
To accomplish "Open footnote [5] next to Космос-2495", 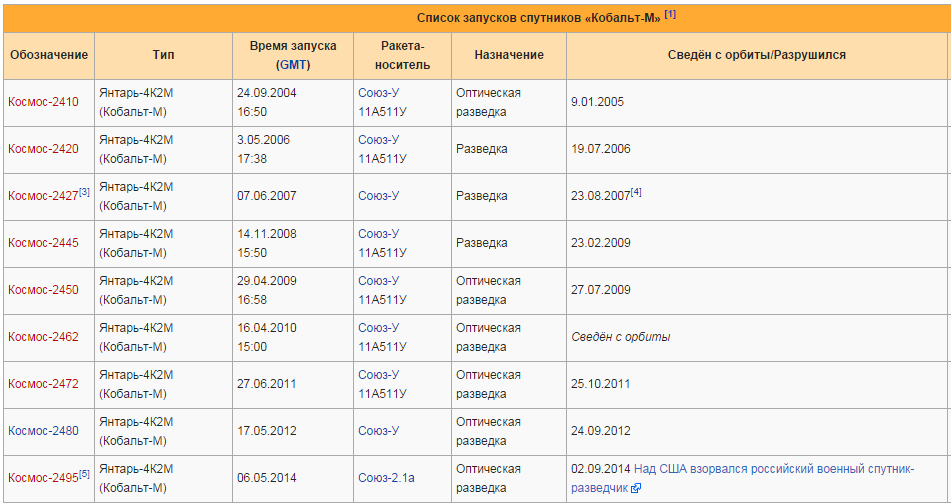I will [84, 474].
